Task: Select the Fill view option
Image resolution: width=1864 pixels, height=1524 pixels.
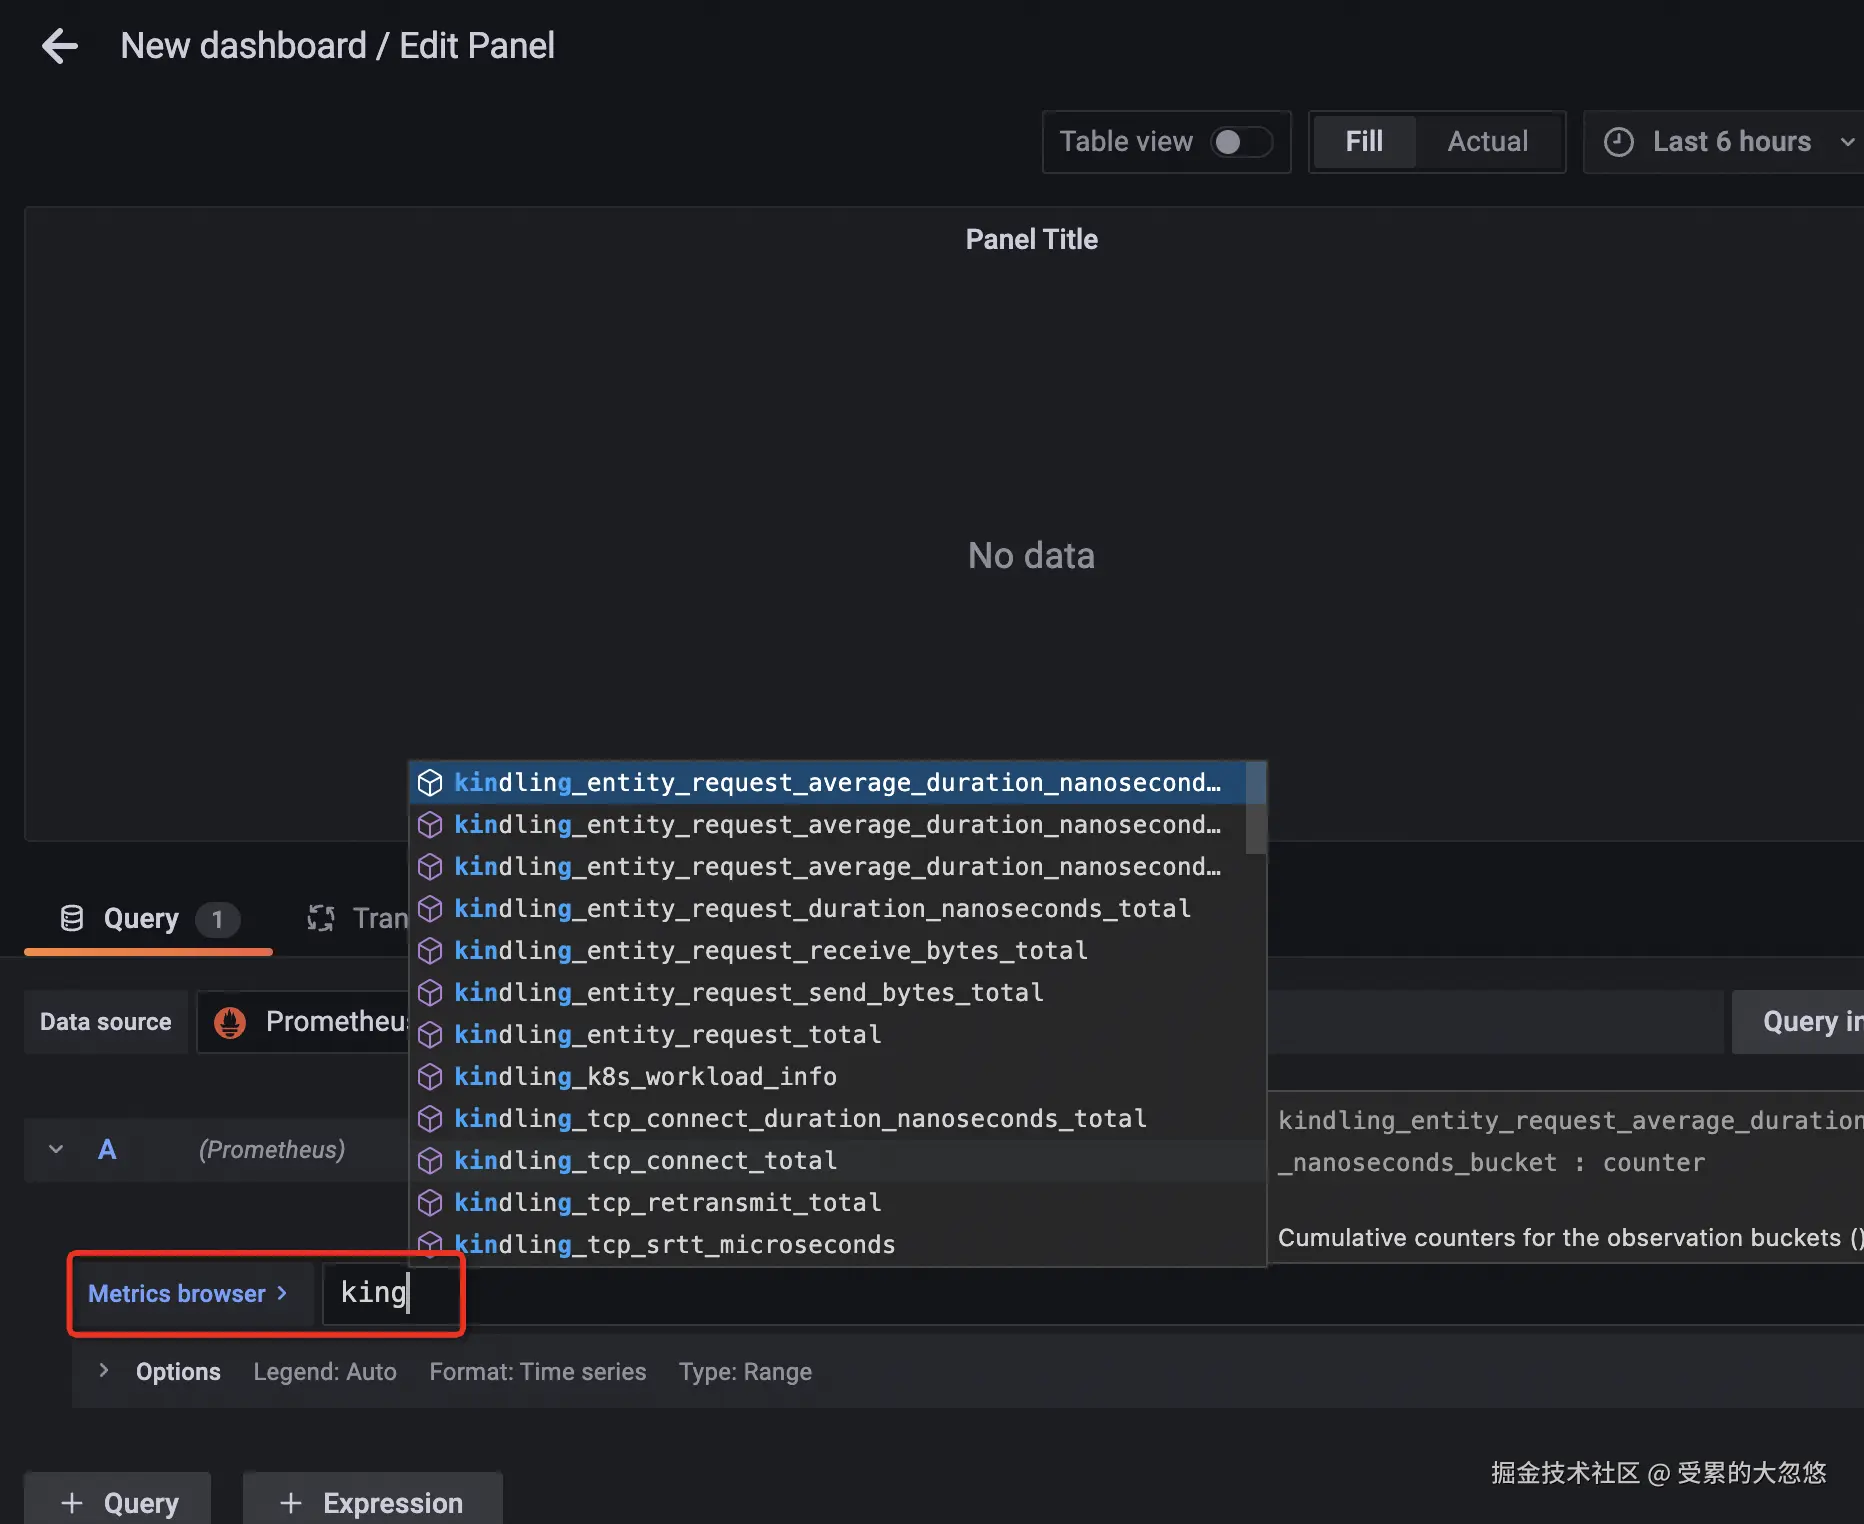Action: 1364,142
